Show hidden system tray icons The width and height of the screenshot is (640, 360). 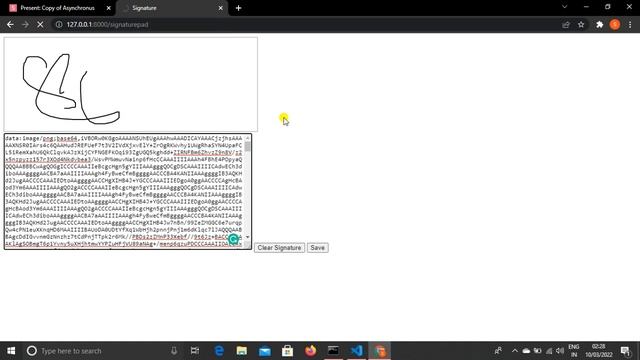(x=515, y=351)
